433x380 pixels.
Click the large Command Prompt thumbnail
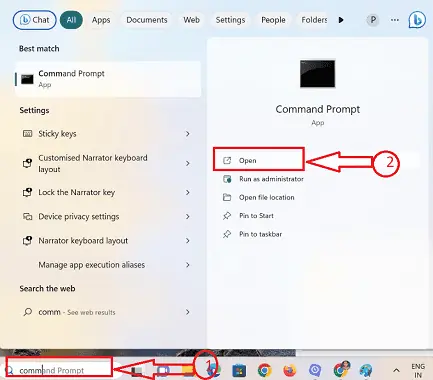click(x=317, y=74)
